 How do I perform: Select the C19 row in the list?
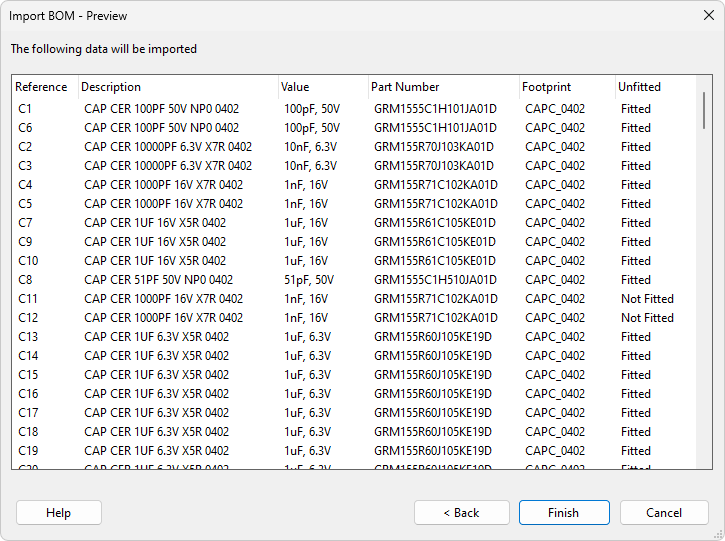pos(29,451)
